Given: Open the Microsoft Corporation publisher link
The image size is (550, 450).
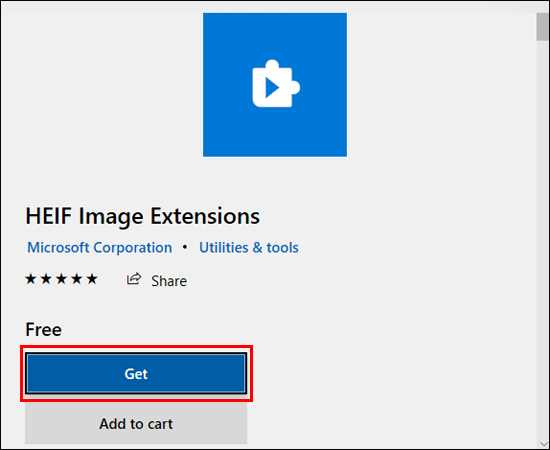Looking at the screenshot, I should 100,248.
